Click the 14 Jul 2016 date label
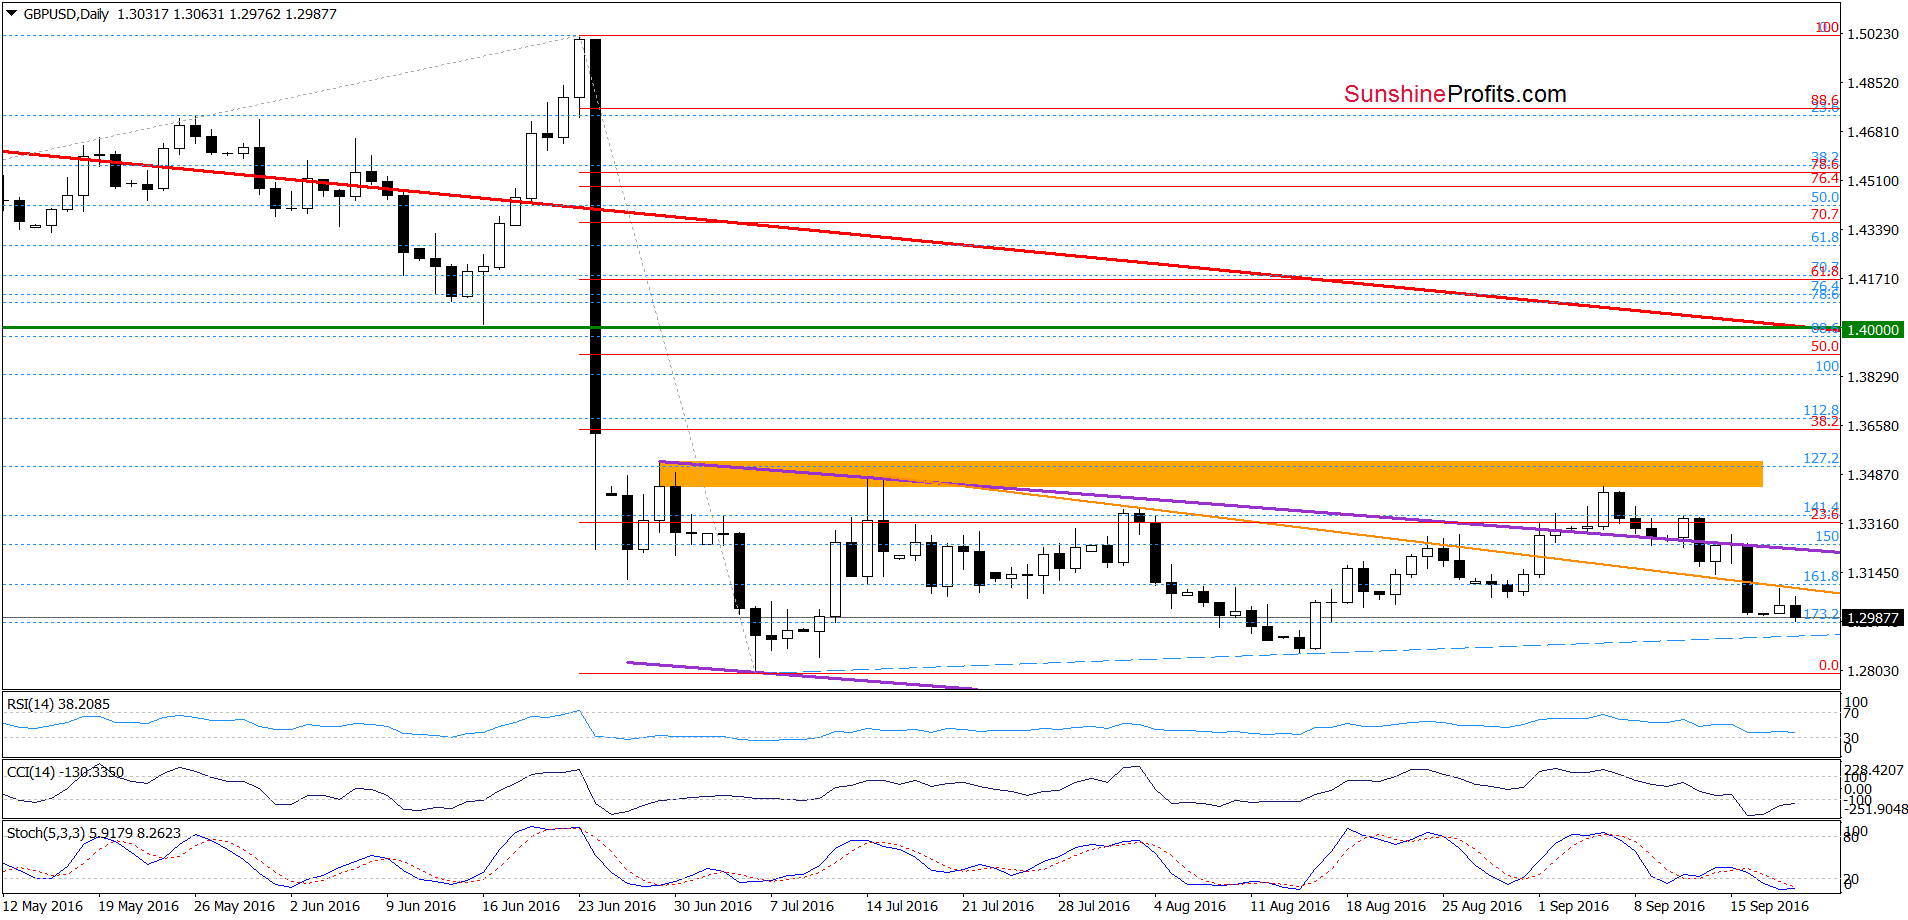This screenshot has height=920, width=1908. coord(902,906)
